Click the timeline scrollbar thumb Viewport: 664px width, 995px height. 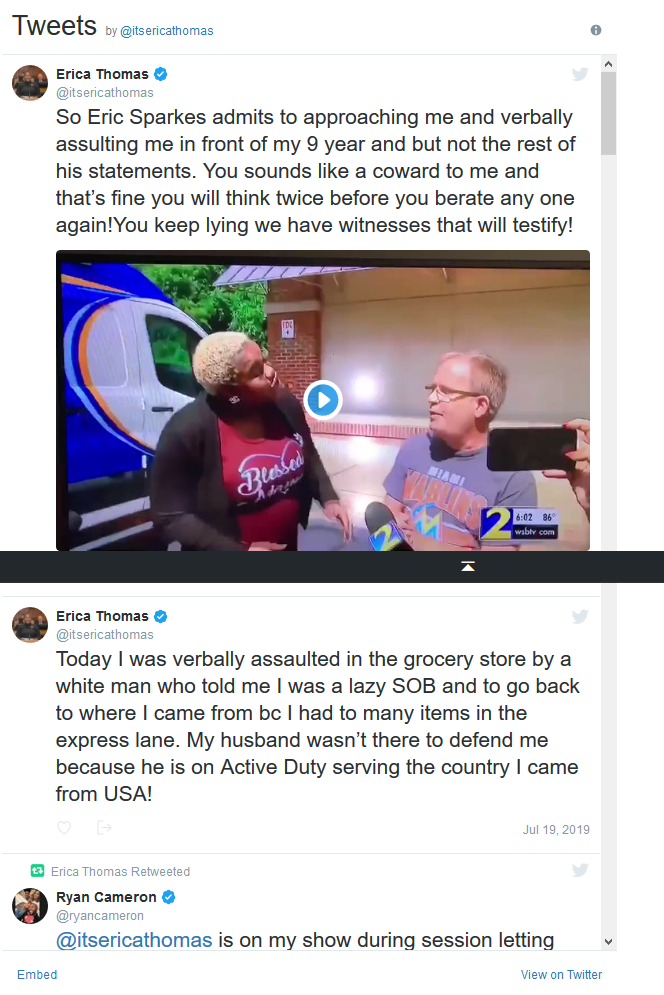(608, 113)
